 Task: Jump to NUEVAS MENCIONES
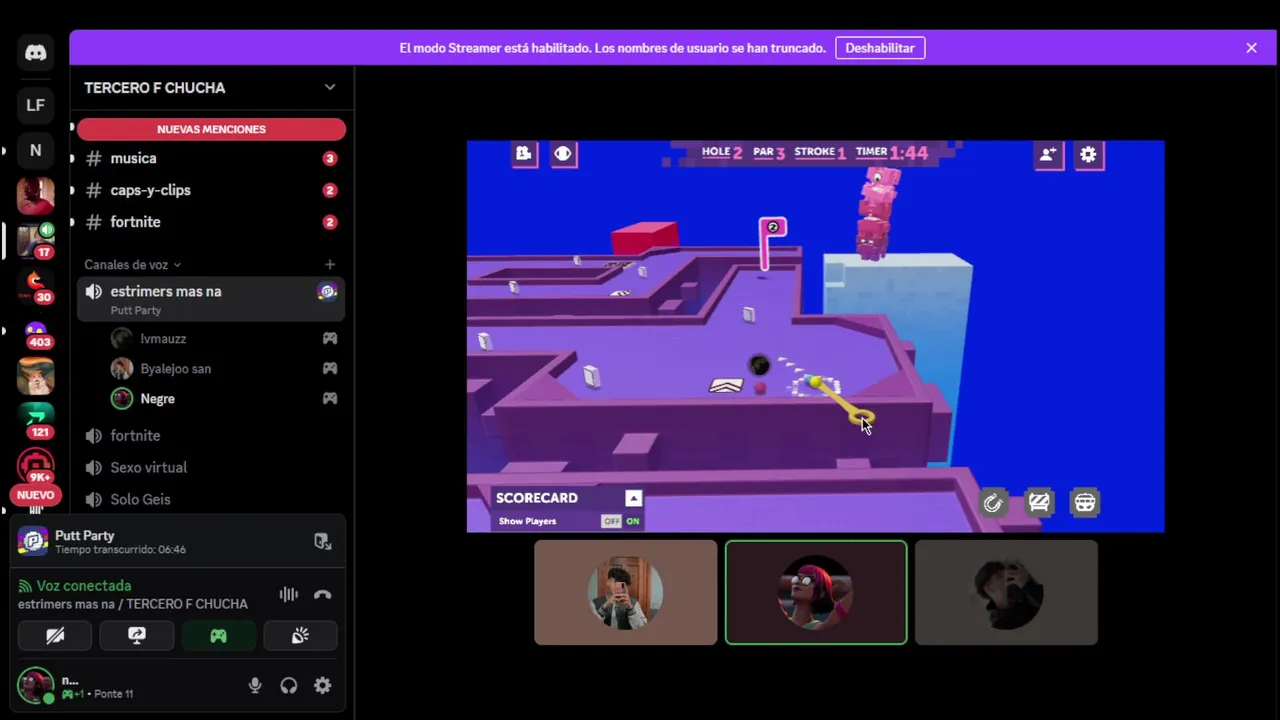(211, 129)
